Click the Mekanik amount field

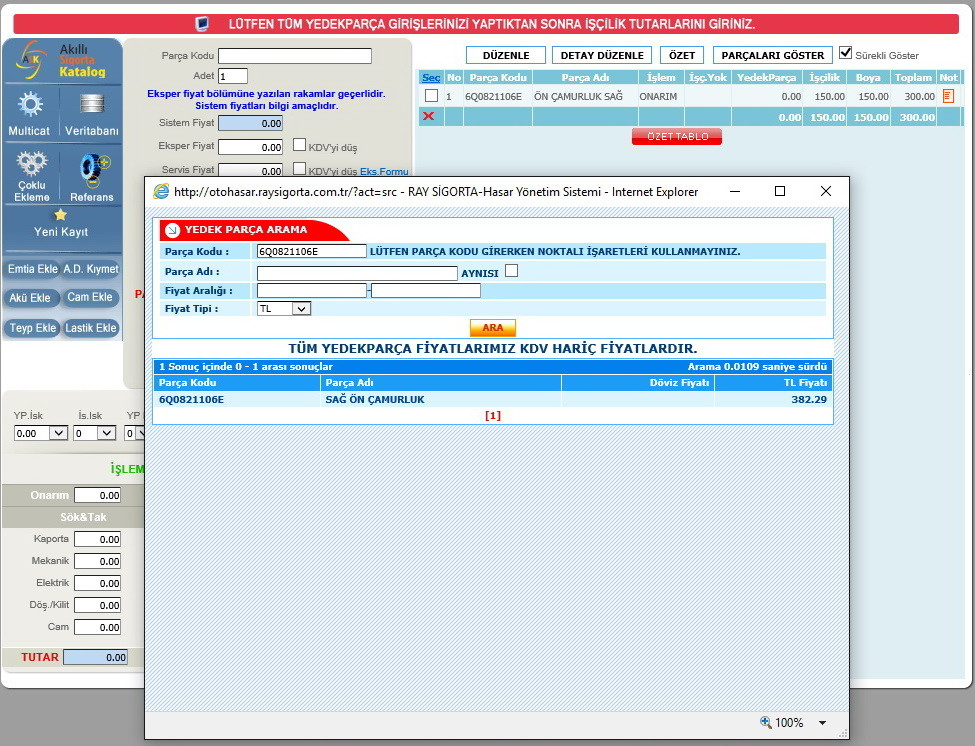point(98,561)
